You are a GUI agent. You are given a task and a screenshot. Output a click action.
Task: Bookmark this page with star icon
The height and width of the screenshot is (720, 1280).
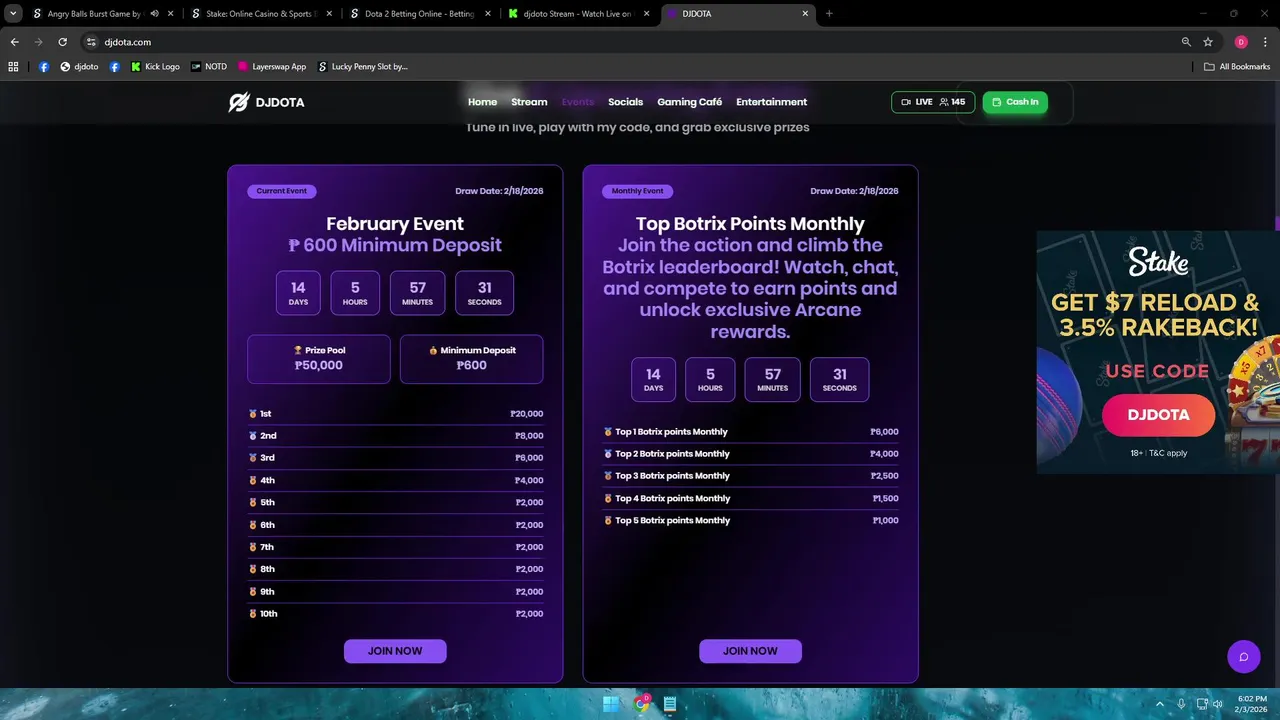click(x=1208, y=42)
